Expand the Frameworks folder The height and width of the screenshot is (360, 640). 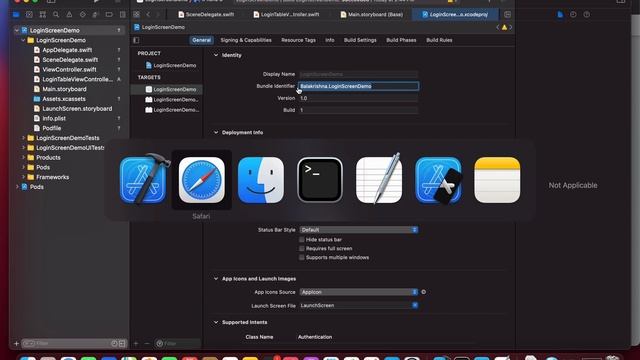click(x=23, y=177)
